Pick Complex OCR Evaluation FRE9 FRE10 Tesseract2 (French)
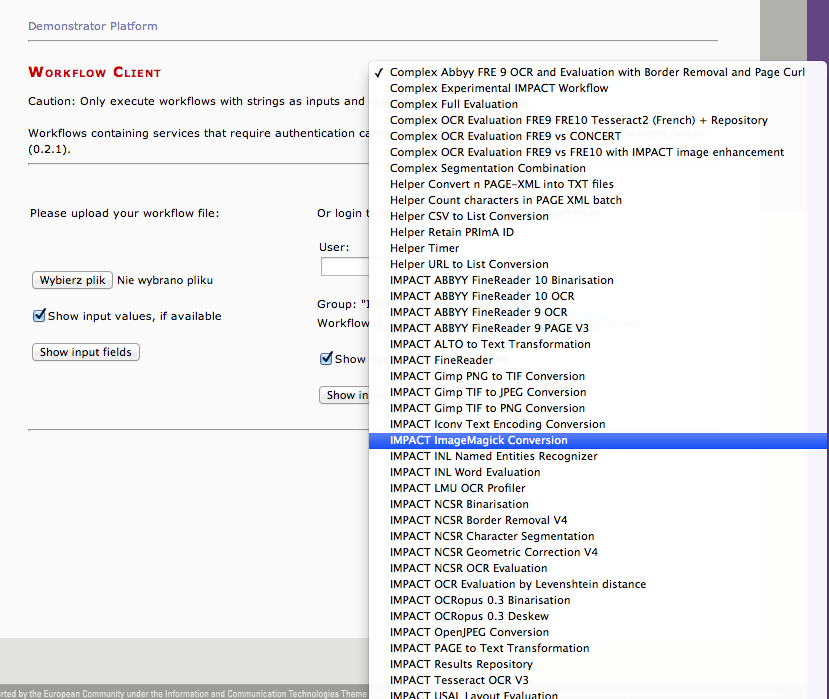829x699 pixels. click(597, 120)
